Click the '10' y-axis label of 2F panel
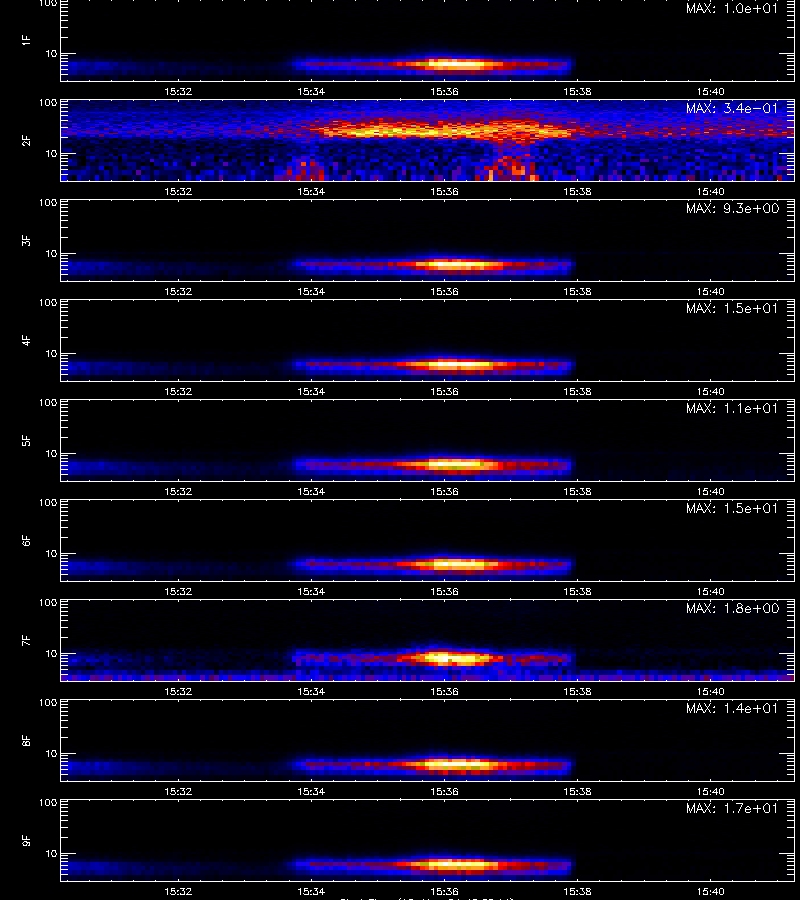This screenshot has width=800, height=900. [x=52, y=153]
